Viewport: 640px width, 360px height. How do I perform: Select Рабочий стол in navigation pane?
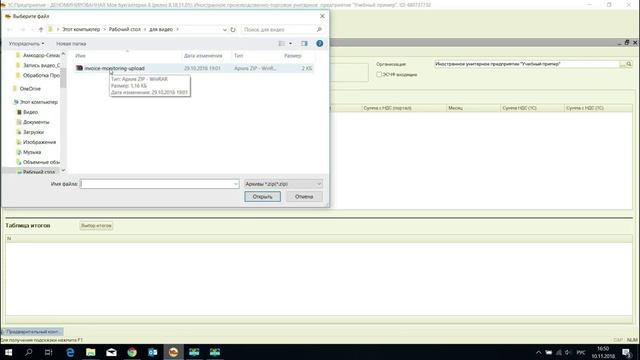coord(38,172)
